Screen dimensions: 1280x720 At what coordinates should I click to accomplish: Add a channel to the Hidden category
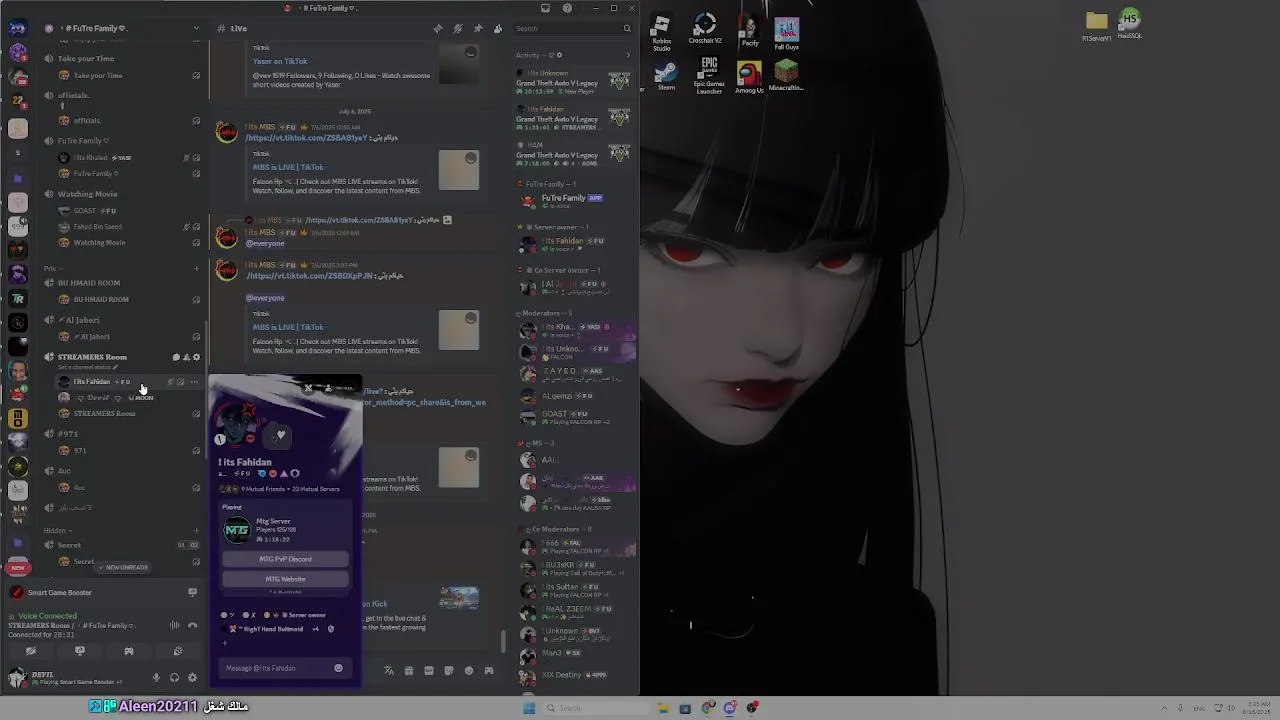[196, 530]
